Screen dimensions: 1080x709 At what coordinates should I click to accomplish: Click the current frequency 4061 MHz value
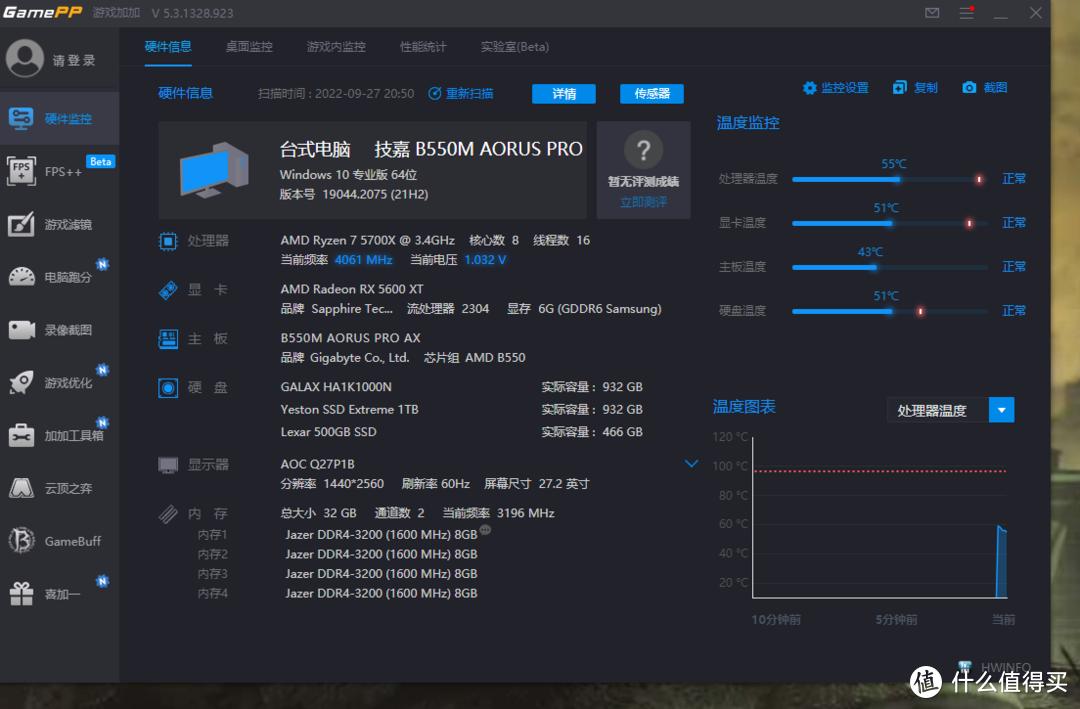tap(363, 260)
